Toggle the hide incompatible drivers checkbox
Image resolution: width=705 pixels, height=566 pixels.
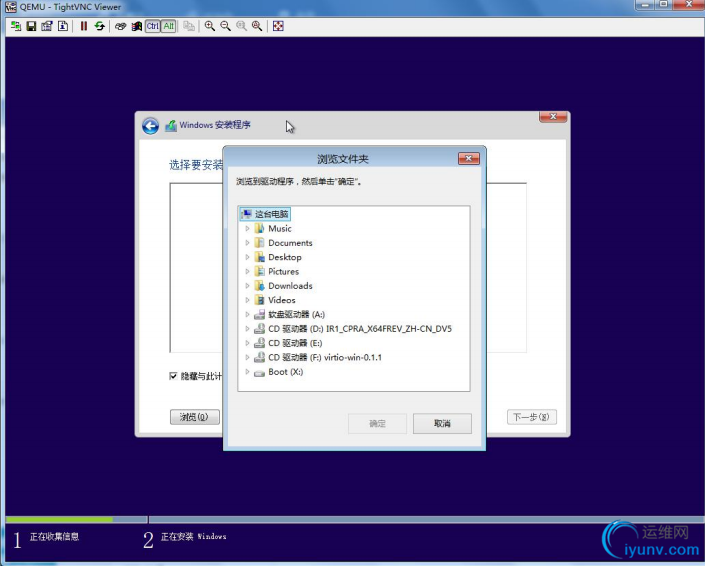pos(173,376)
